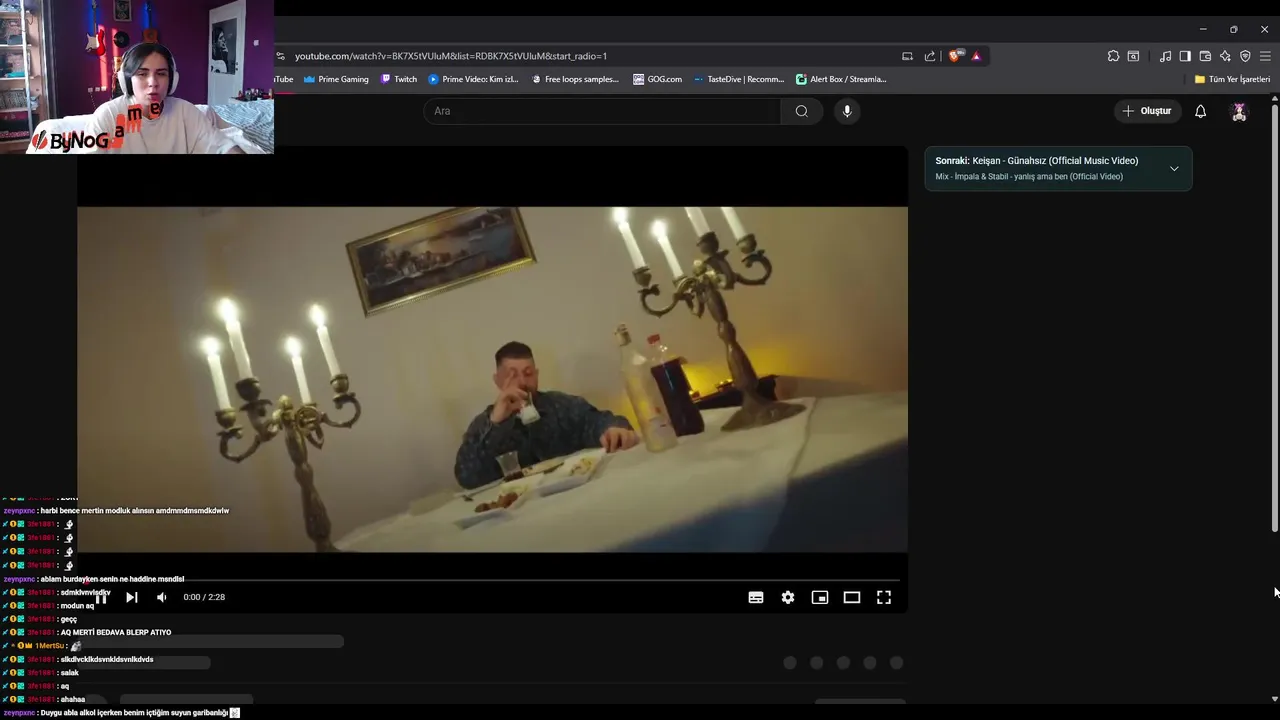Open Brave Rewards triangle icon
This screenshot has height=720, width=1280.
click(976, 56)
